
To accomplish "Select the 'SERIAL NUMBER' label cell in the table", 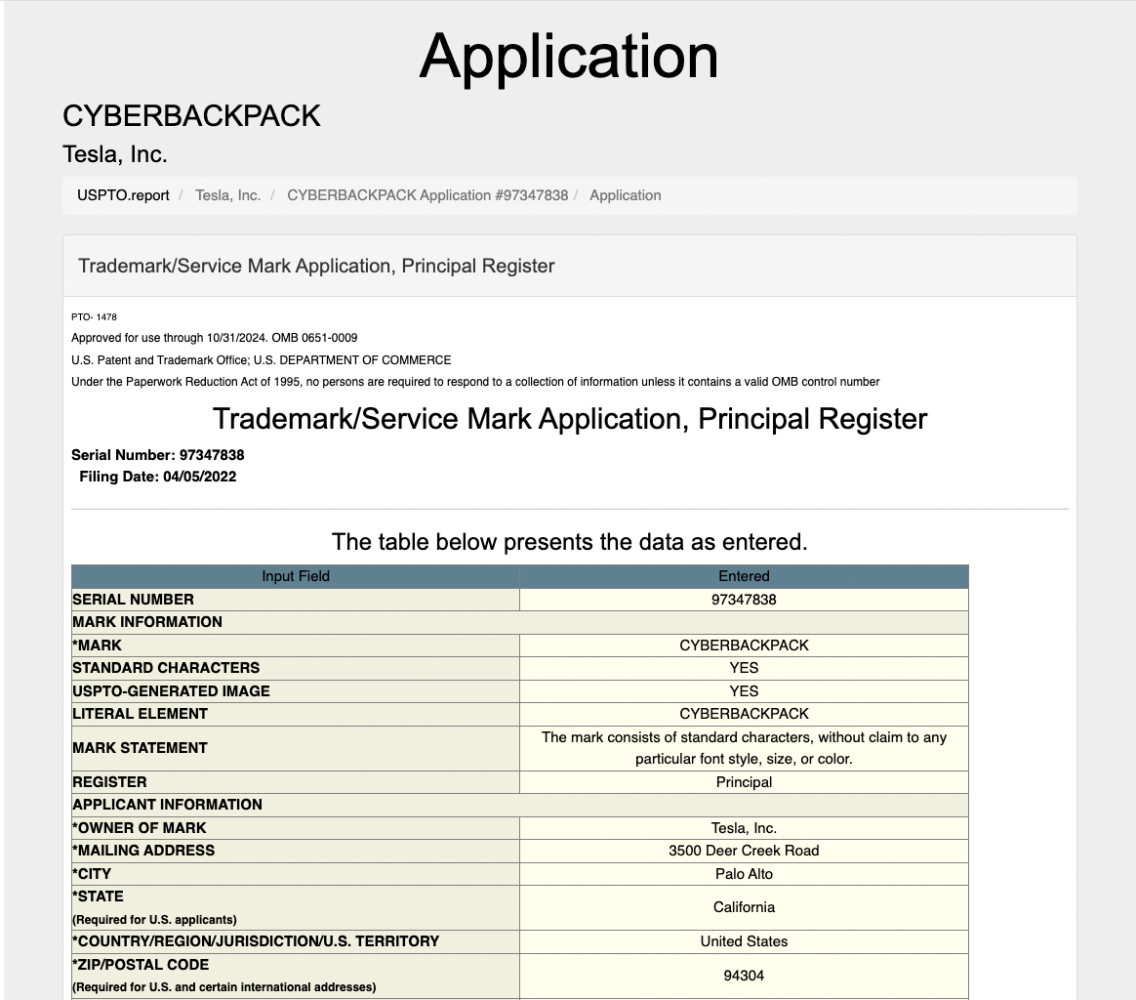I will point(296,599).
